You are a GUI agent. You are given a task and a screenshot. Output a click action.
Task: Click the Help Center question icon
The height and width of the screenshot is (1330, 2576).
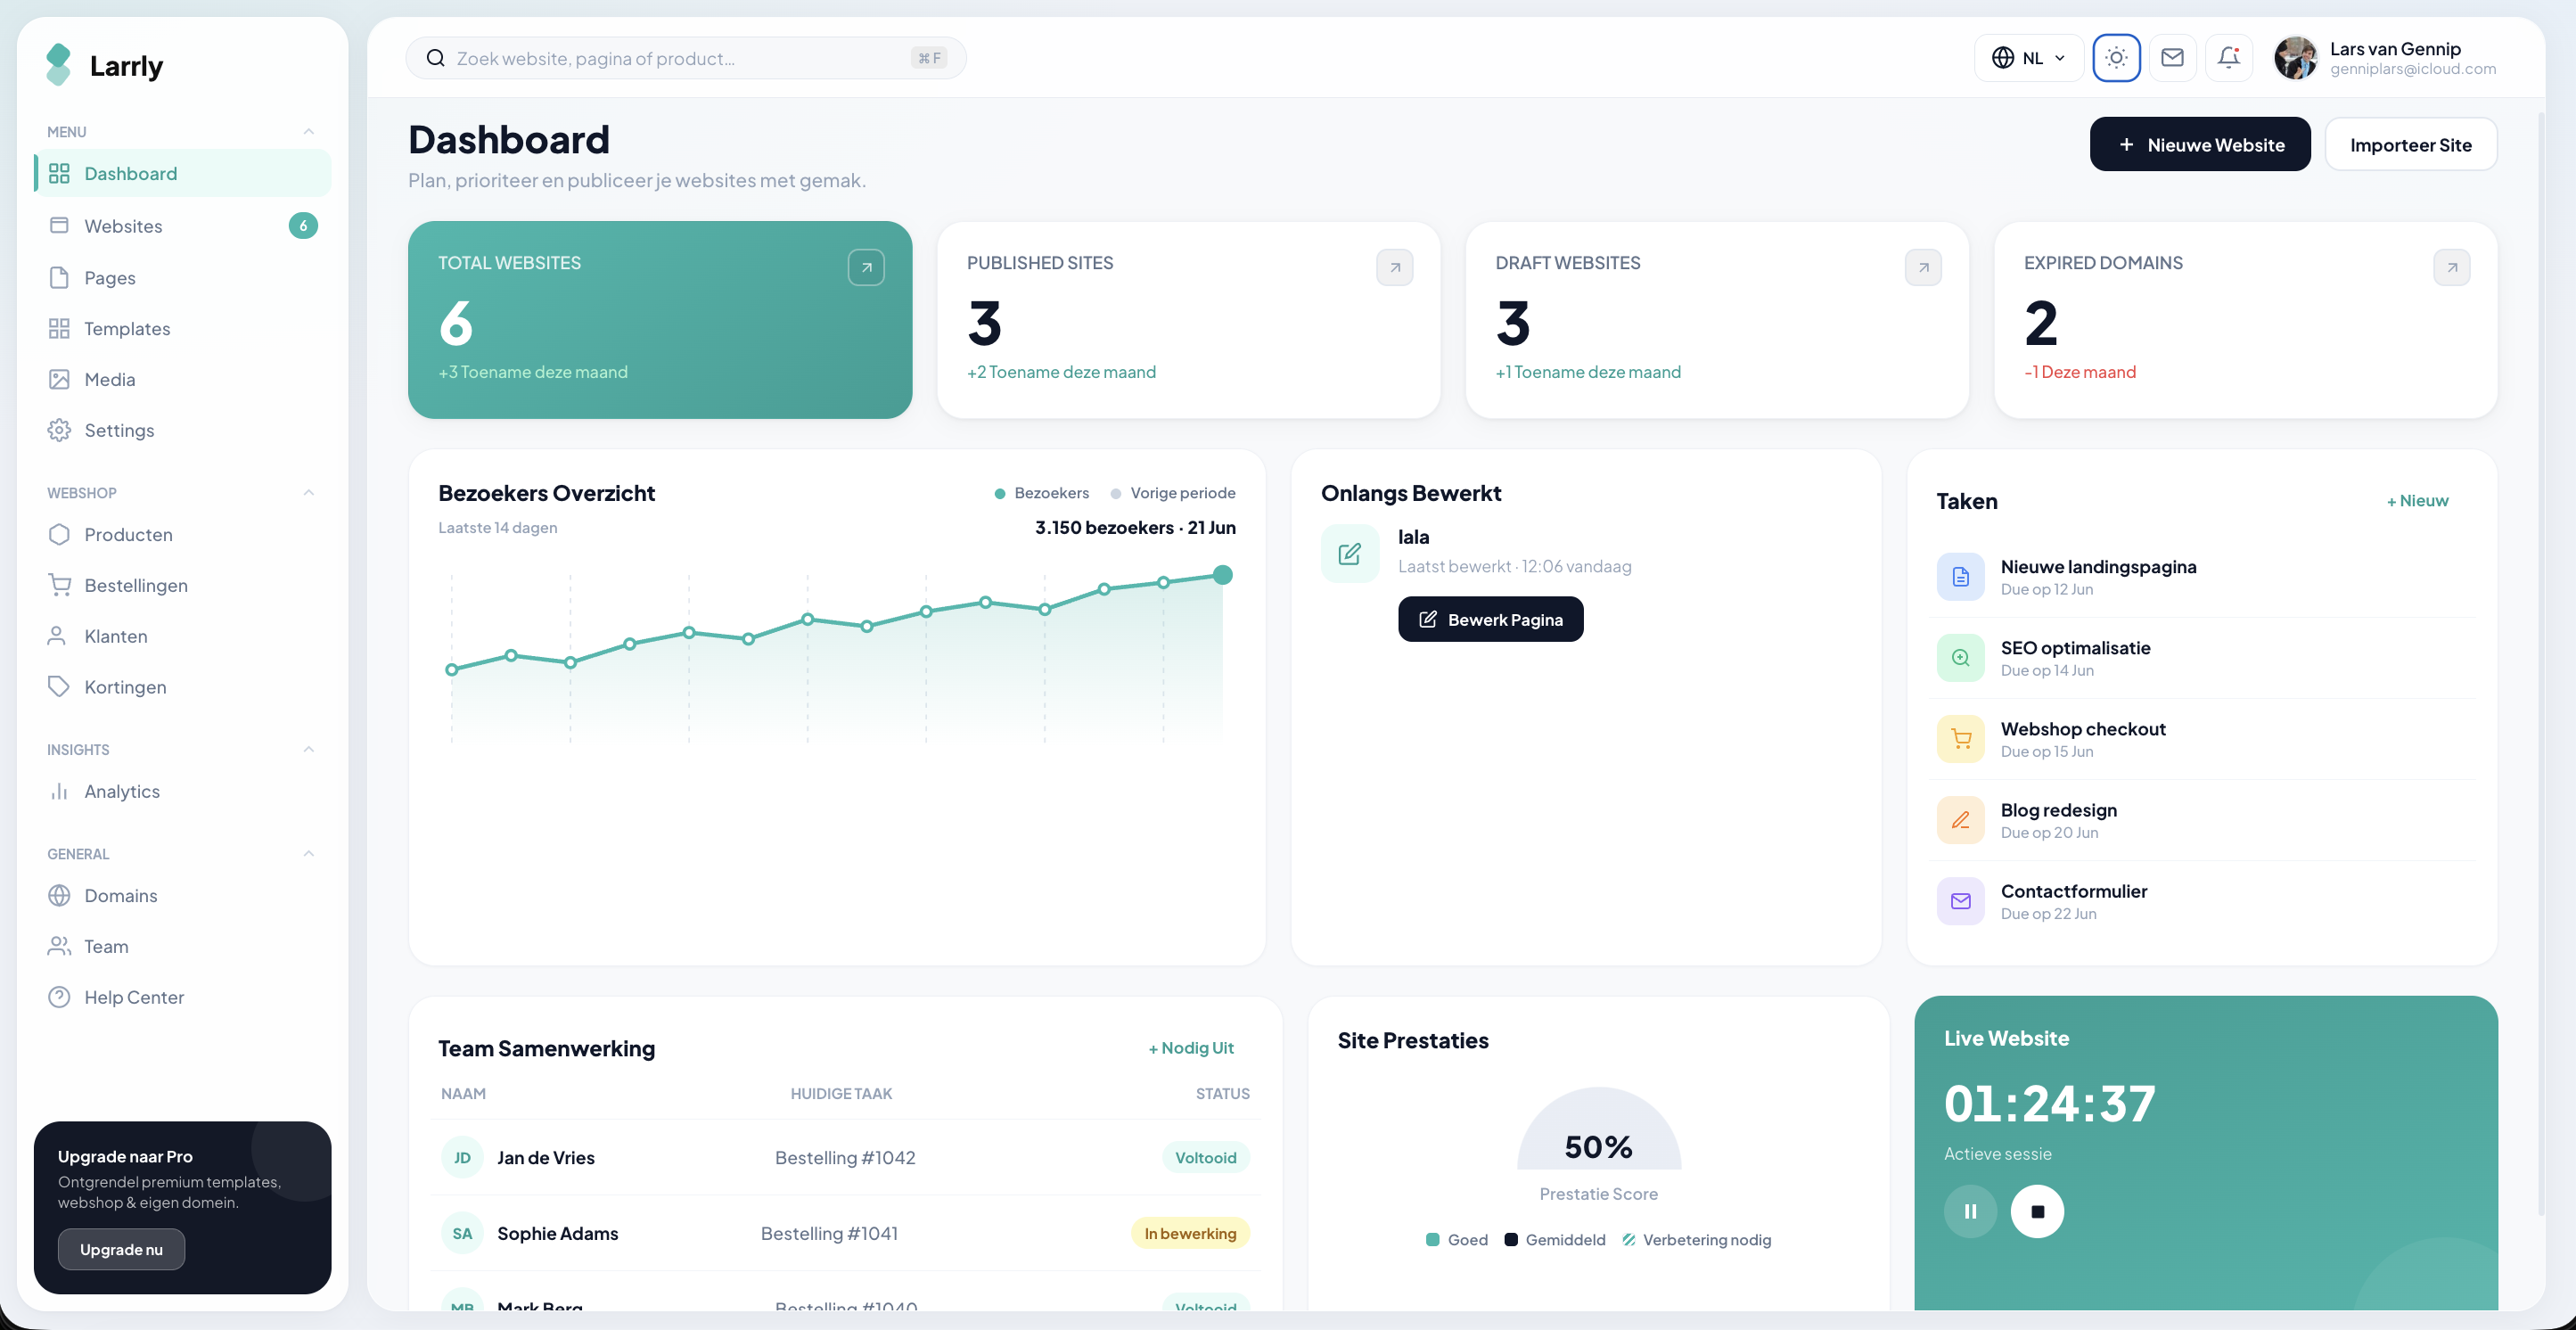click(x=59, y=998)
